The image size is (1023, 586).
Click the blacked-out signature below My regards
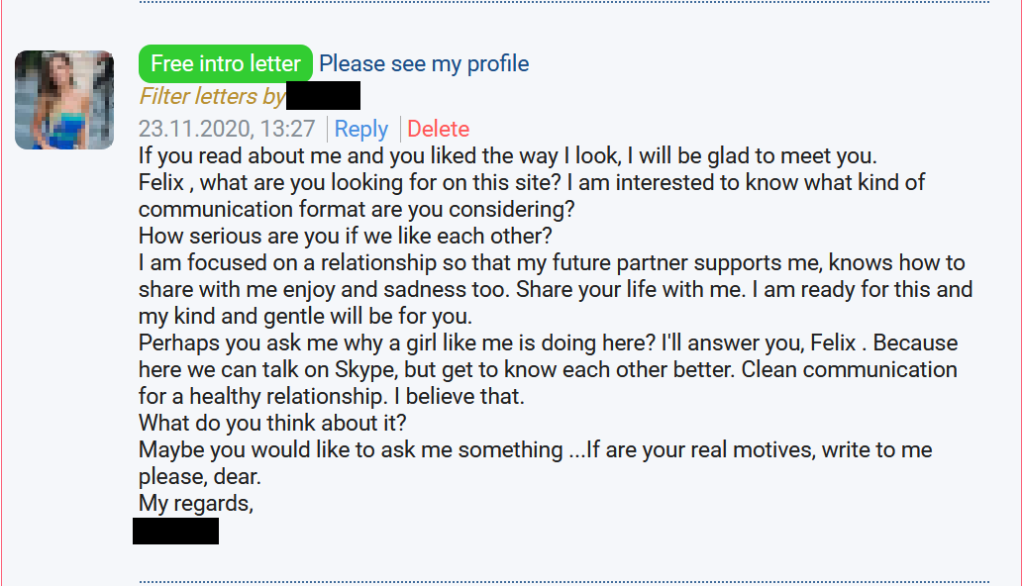176,531
